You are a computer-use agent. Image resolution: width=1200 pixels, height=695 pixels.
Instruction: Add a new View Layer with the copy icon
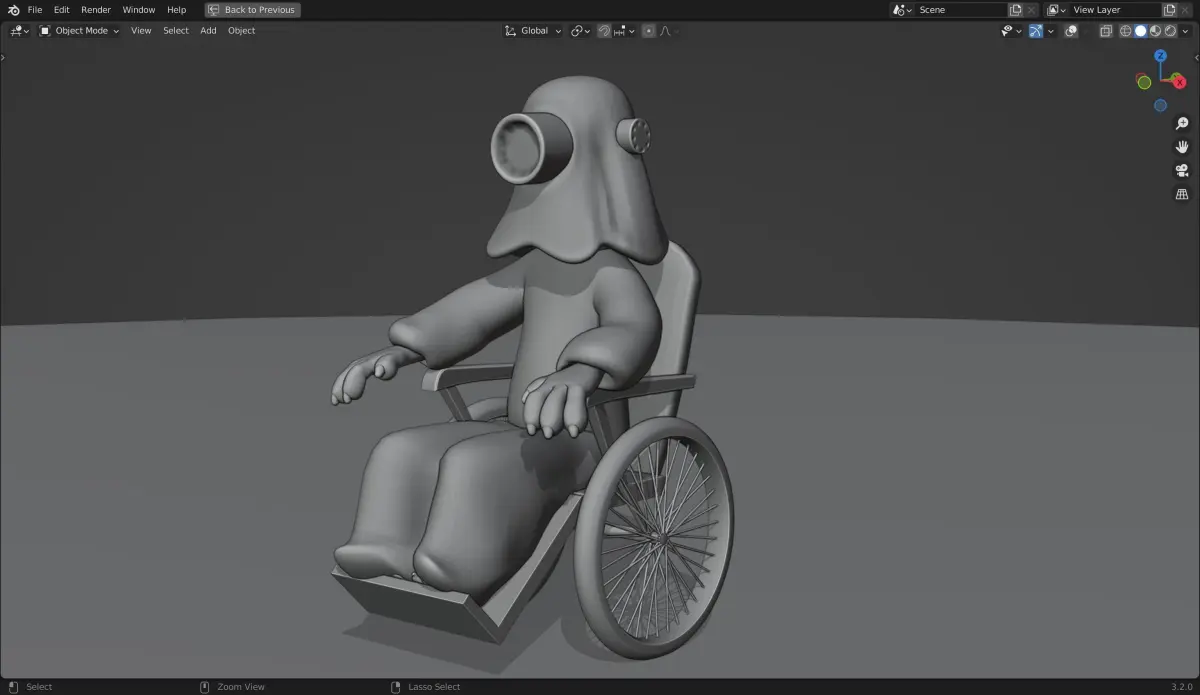click(x=1170, y=10)
